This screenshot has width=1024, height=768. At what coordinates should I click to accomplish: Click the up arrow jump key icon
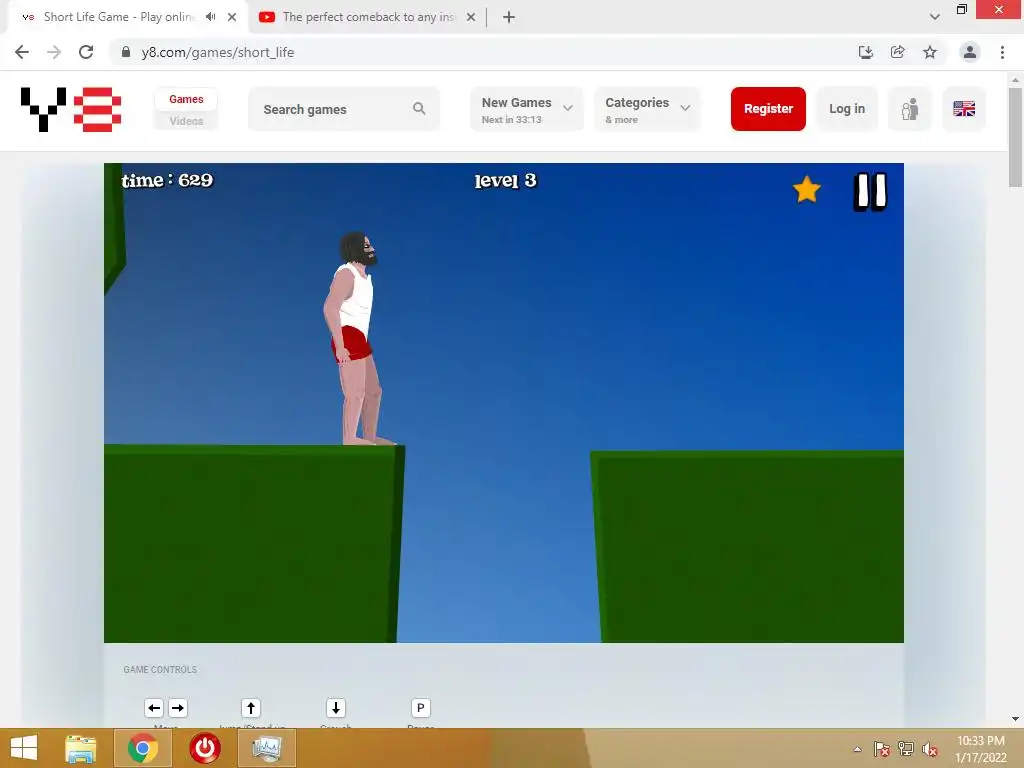pos(251,708)
